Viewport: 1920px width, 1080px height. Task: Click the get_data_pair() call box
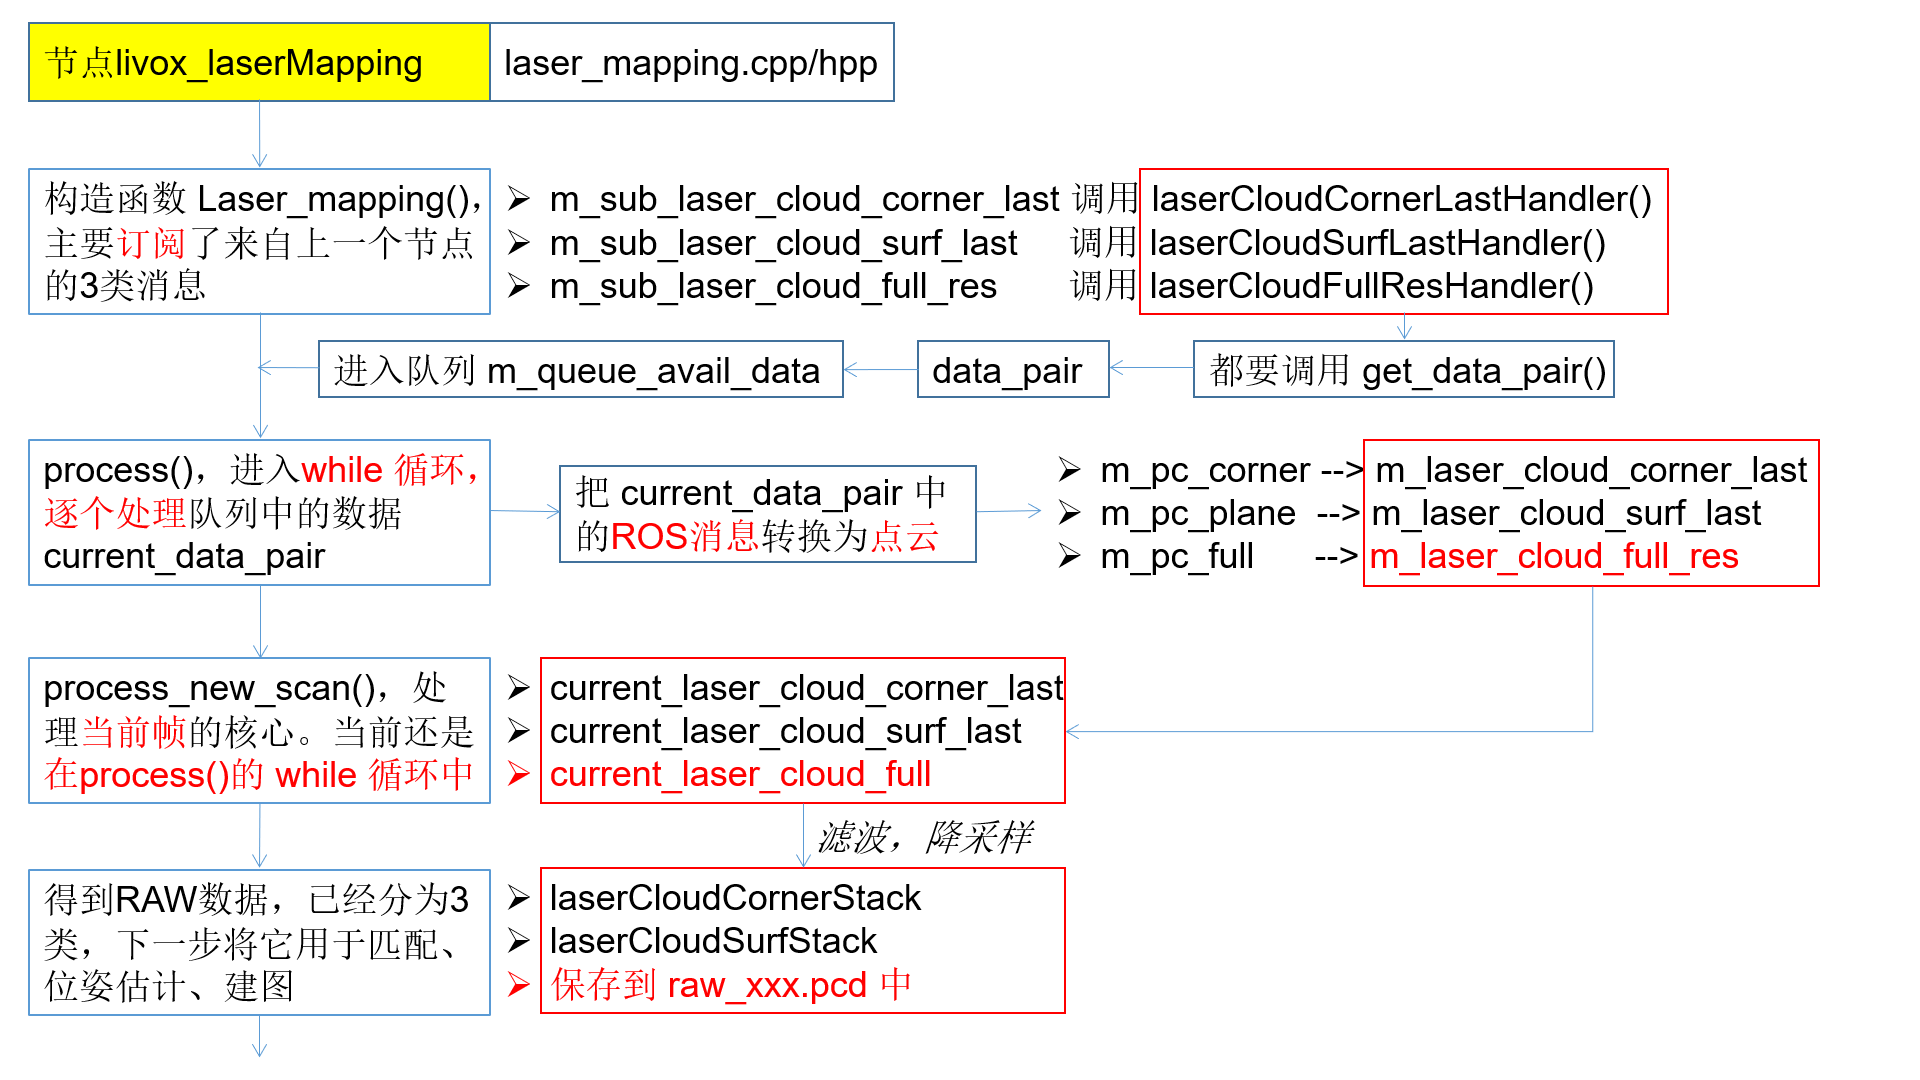coord(1403,370)
